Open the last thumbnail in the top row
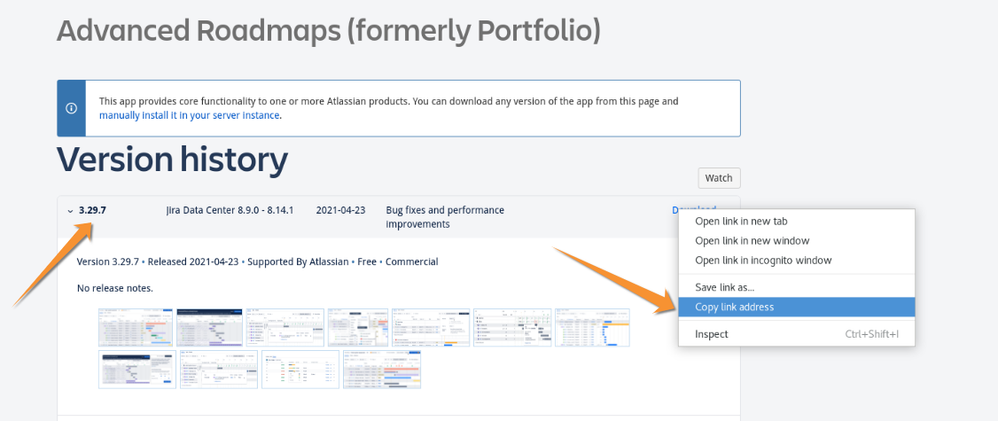 [x=592, y=327]
